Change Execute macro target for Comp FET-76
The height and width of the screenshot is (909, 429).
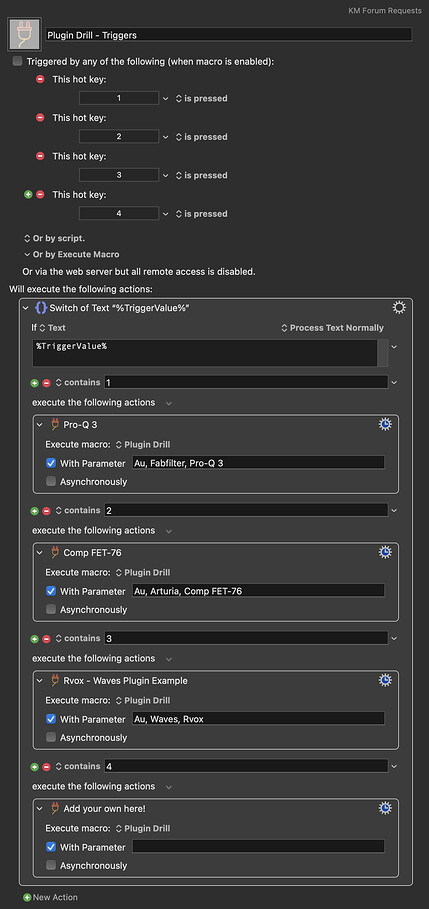pos(143,572)
